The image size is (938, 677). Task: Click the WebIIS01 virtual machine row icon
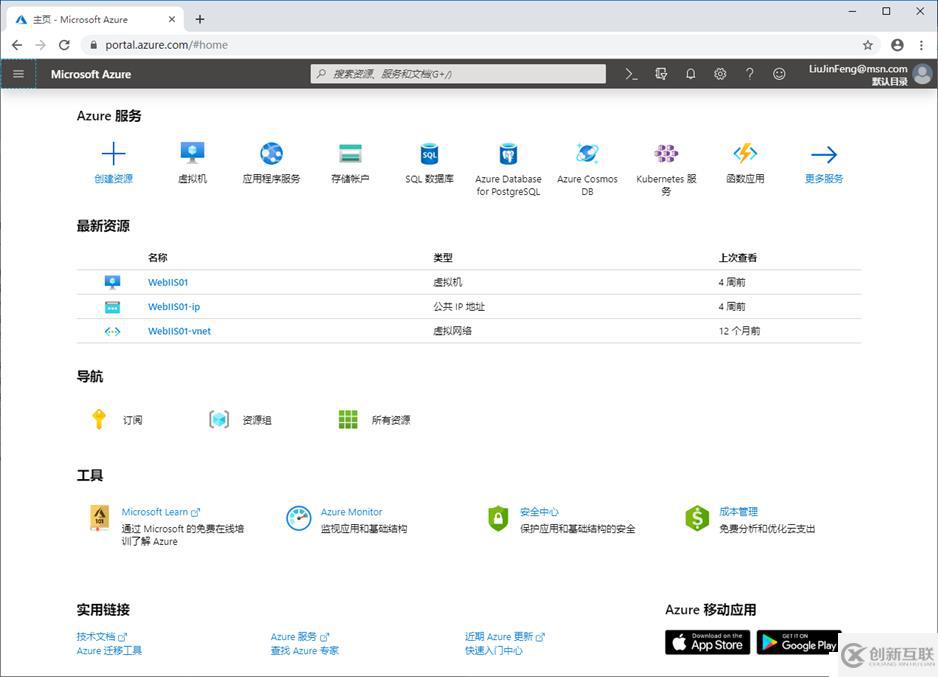click(112, 282)
